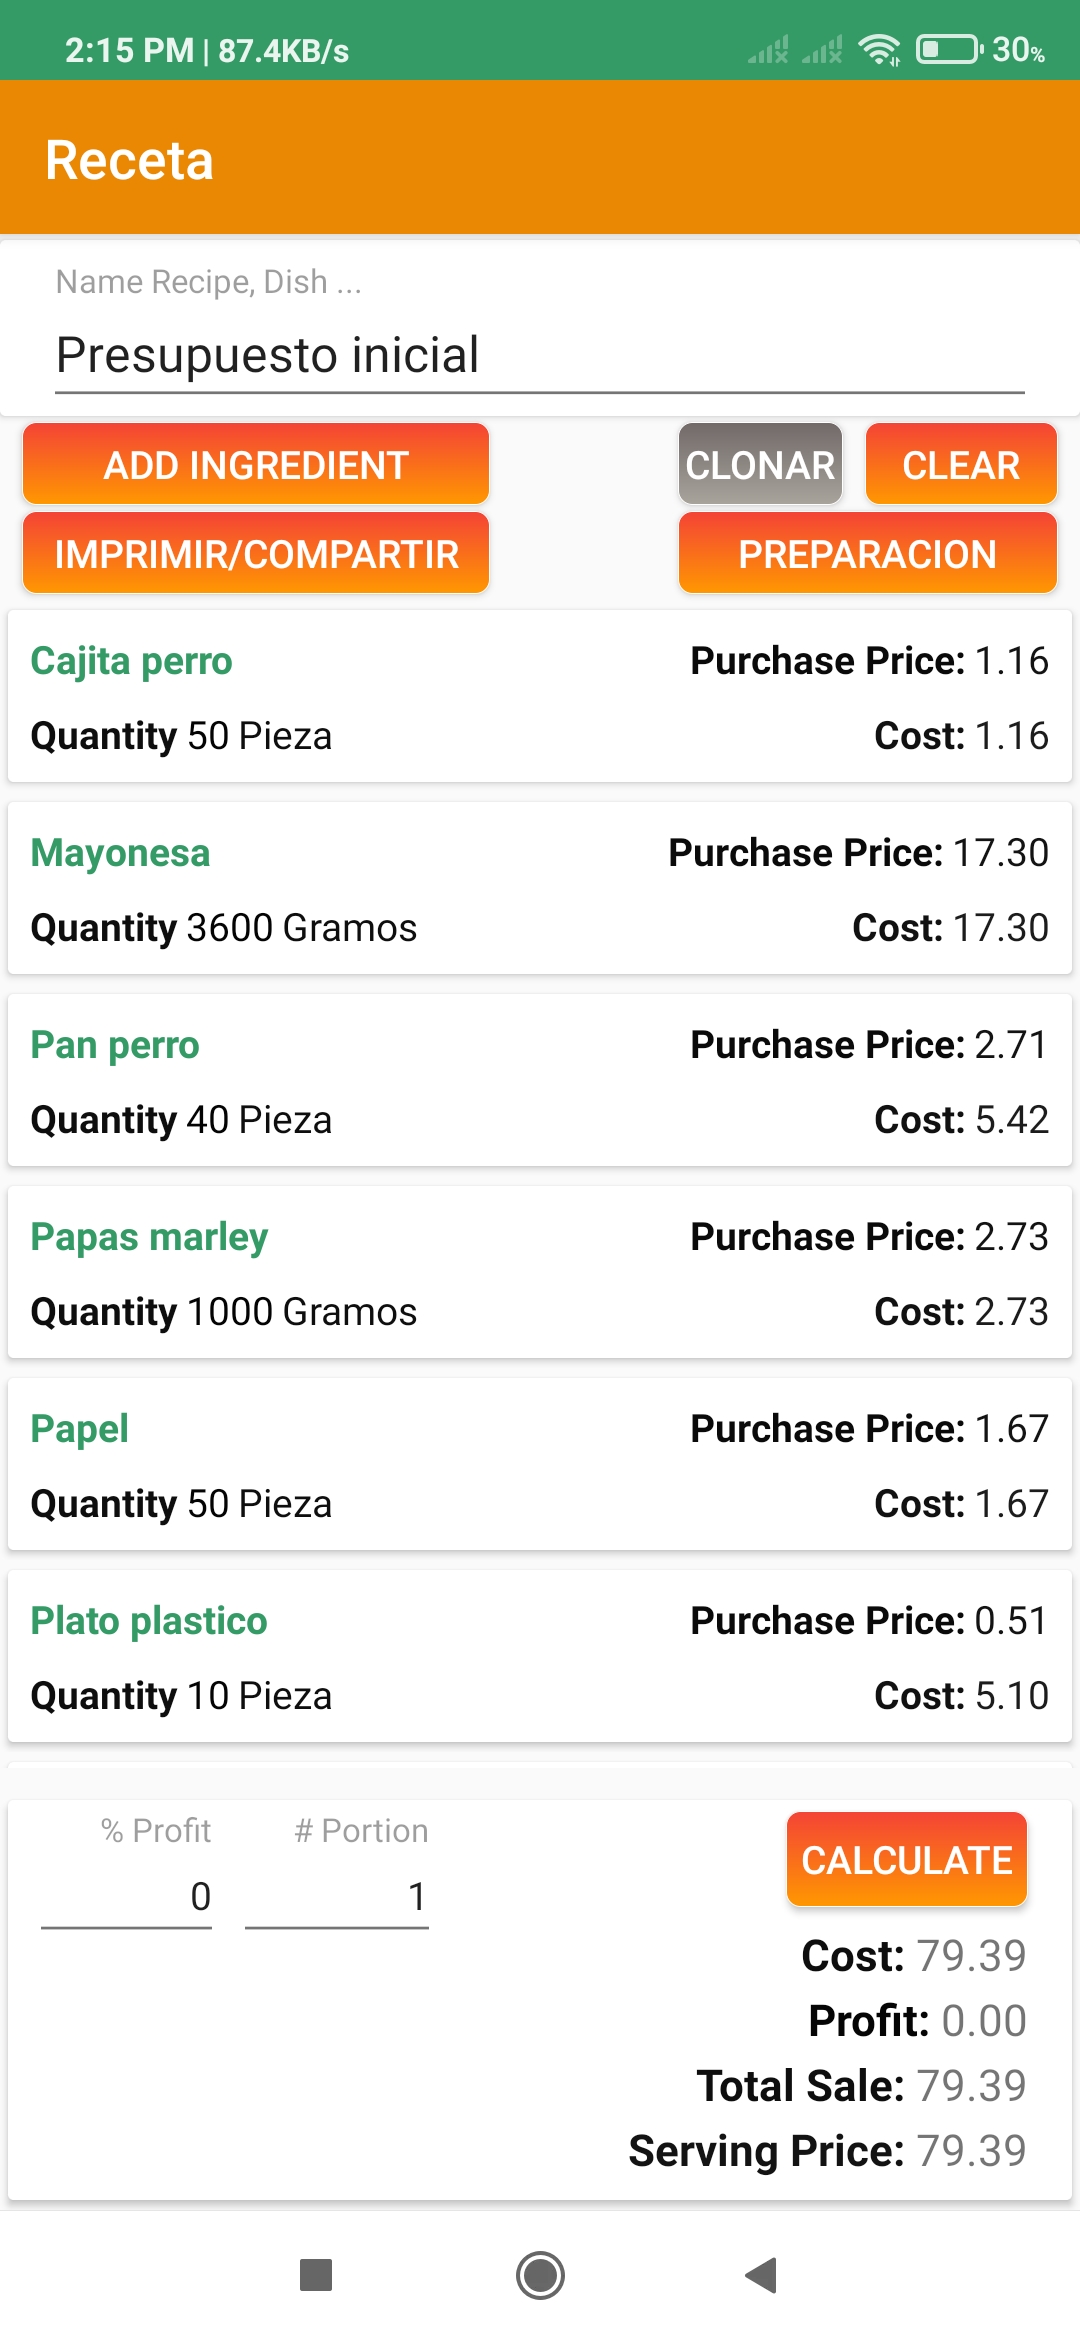Select the Mayonesa ingredient entry
Screen dimensions: 1080x2340
540,889
